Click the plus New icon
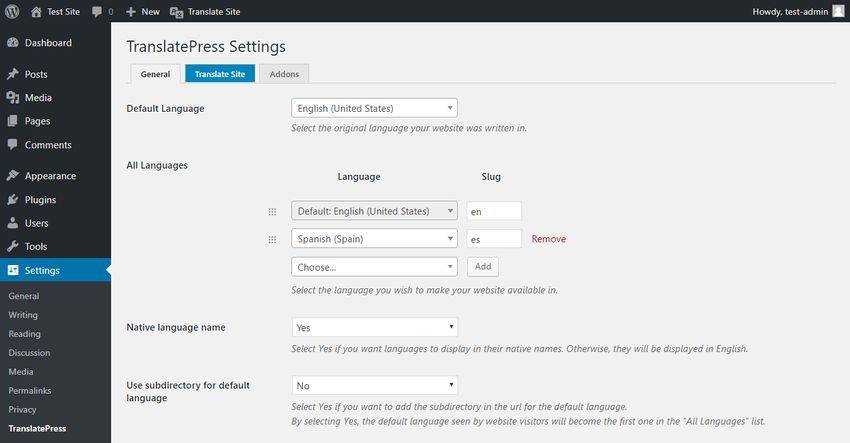The image size is (850, 443). coord(131,11)
